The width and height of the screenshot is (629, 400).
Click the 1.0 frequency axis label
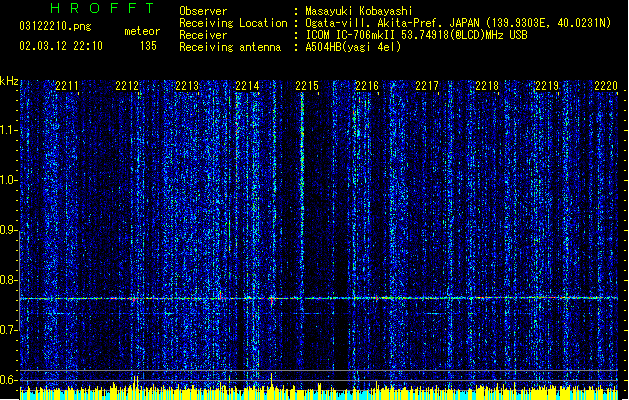pyautogui.click(x=9, y=180)
